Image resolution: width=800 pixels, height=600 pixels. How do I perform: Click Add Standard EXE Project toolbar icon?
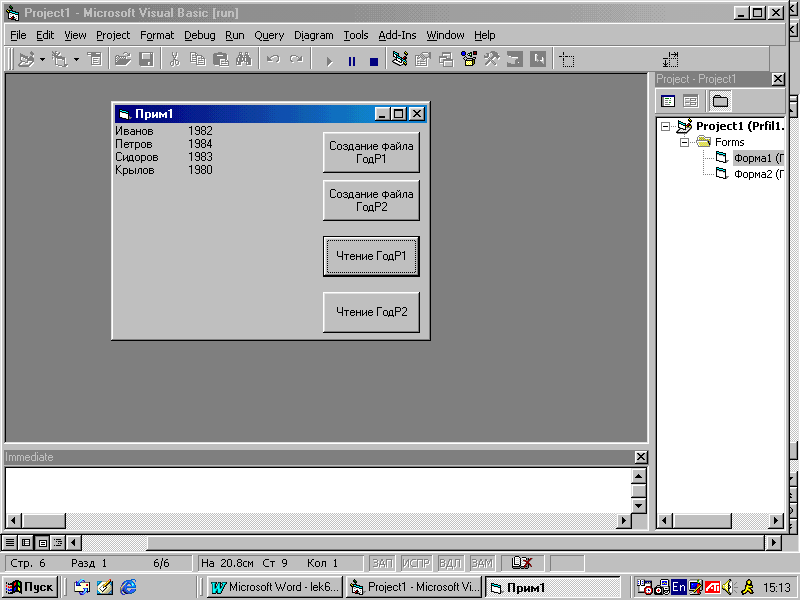(27, 60)
